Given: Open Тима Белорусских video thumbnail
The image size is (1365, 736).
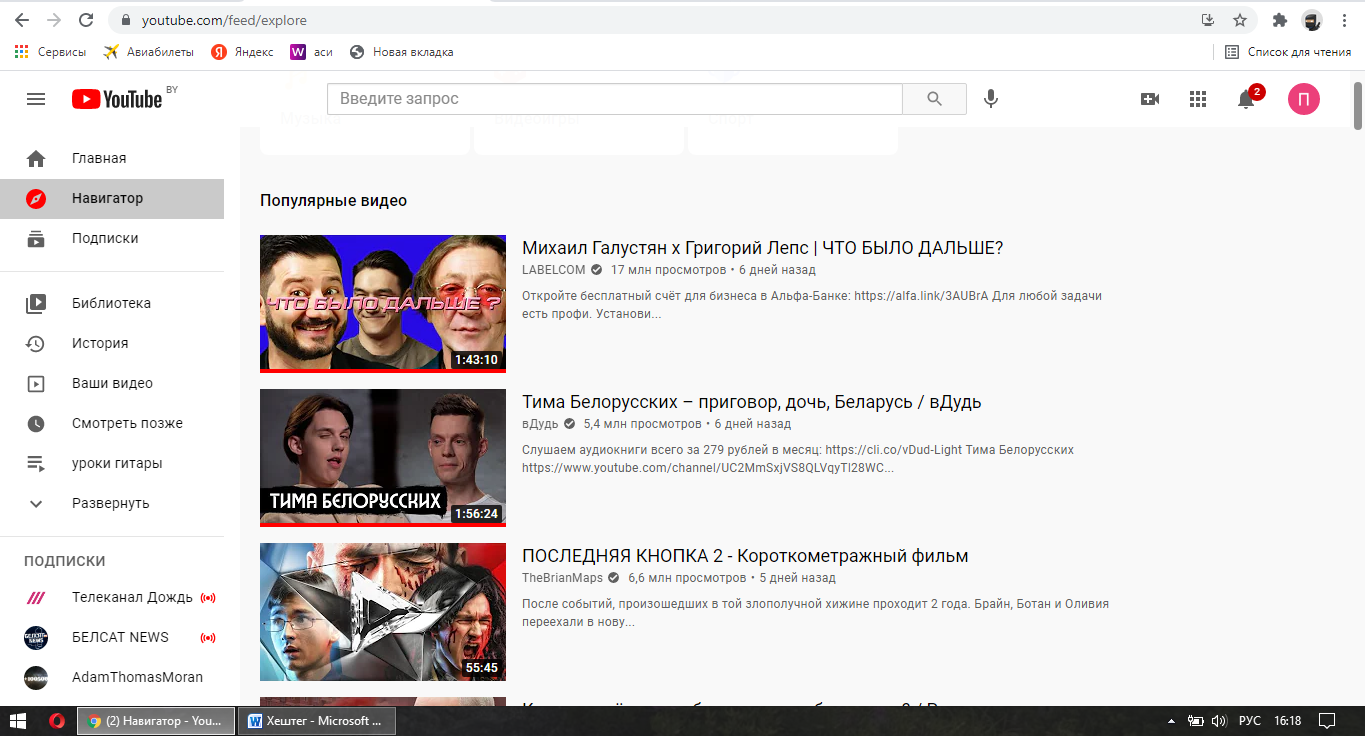Looking at the screenshot, I should coord(383,458).
